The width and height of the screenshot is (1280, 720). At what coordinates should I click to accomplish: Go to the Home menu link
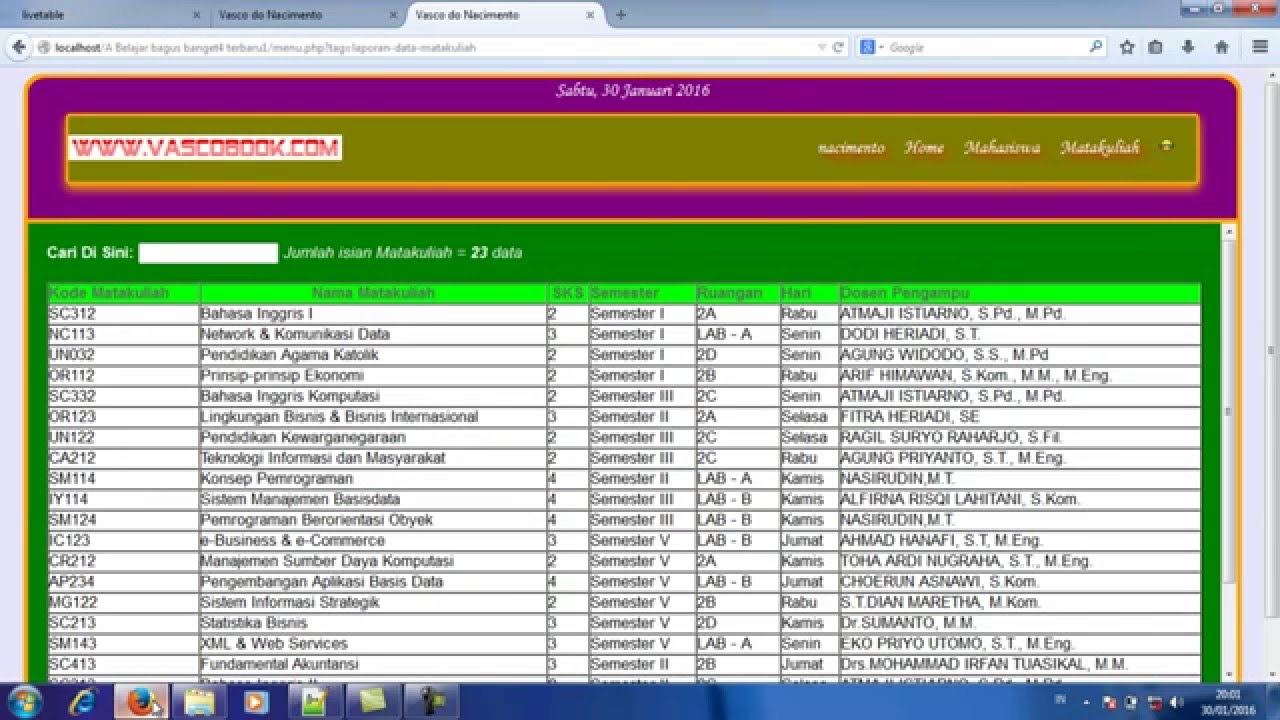[924, 148]
